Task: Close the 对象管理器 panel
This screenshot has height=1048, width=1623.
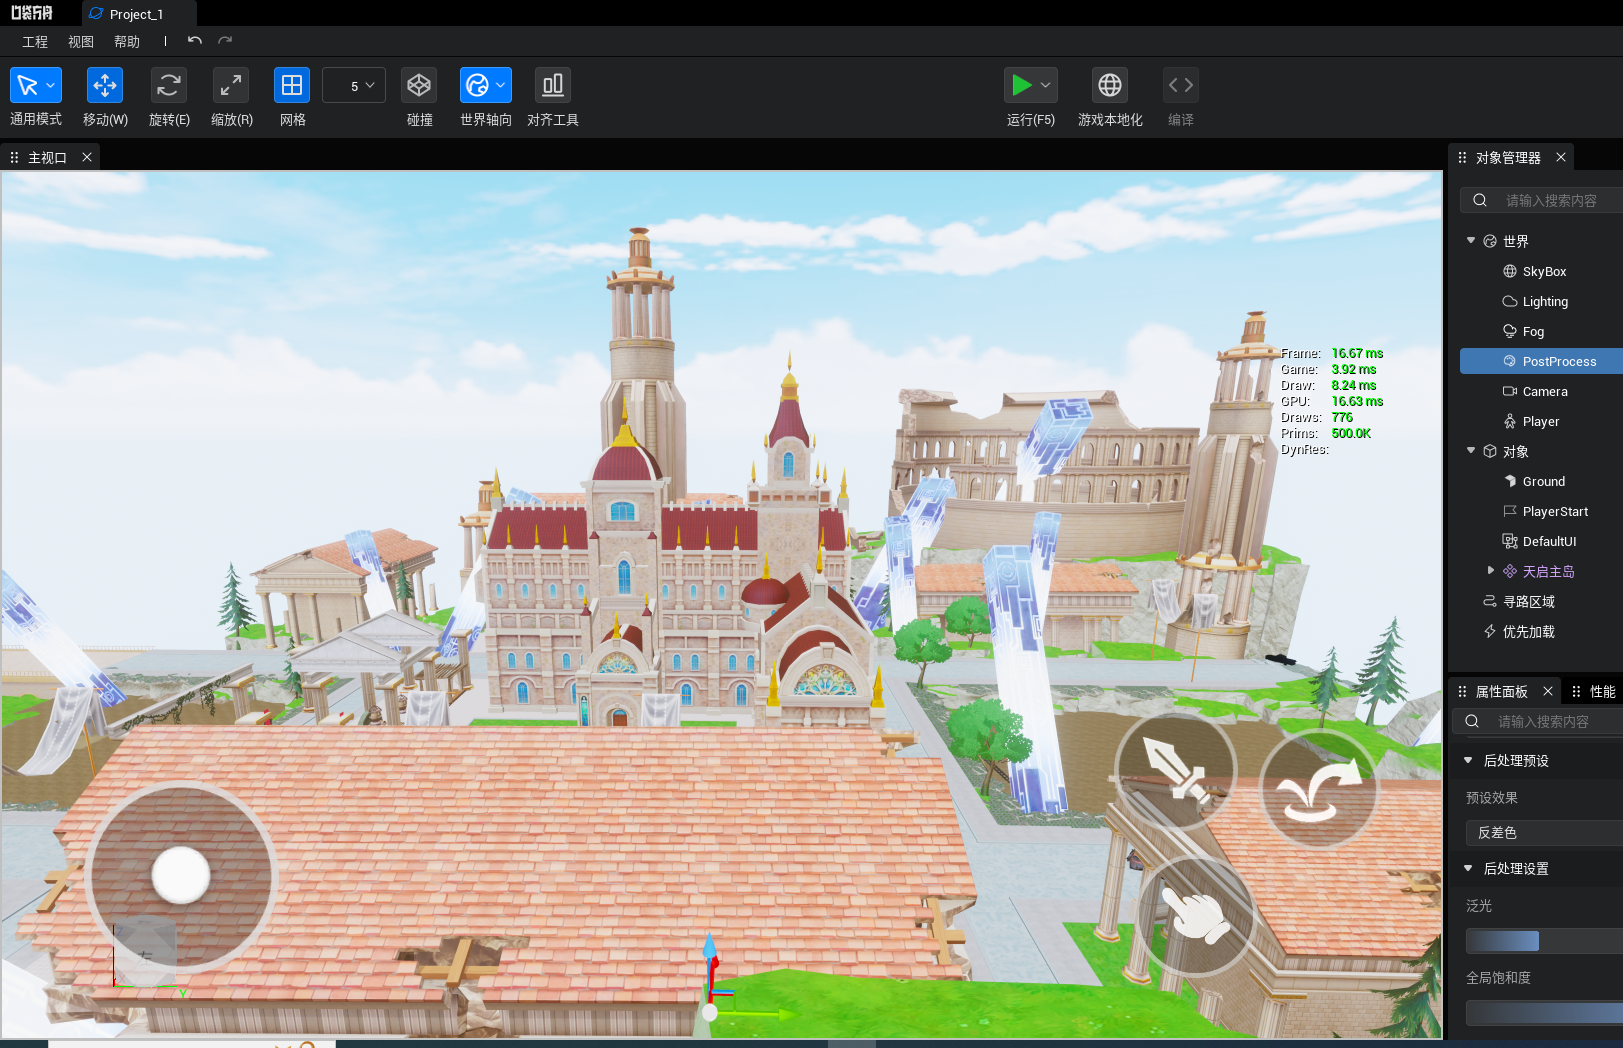Action: click(1561, 157)
